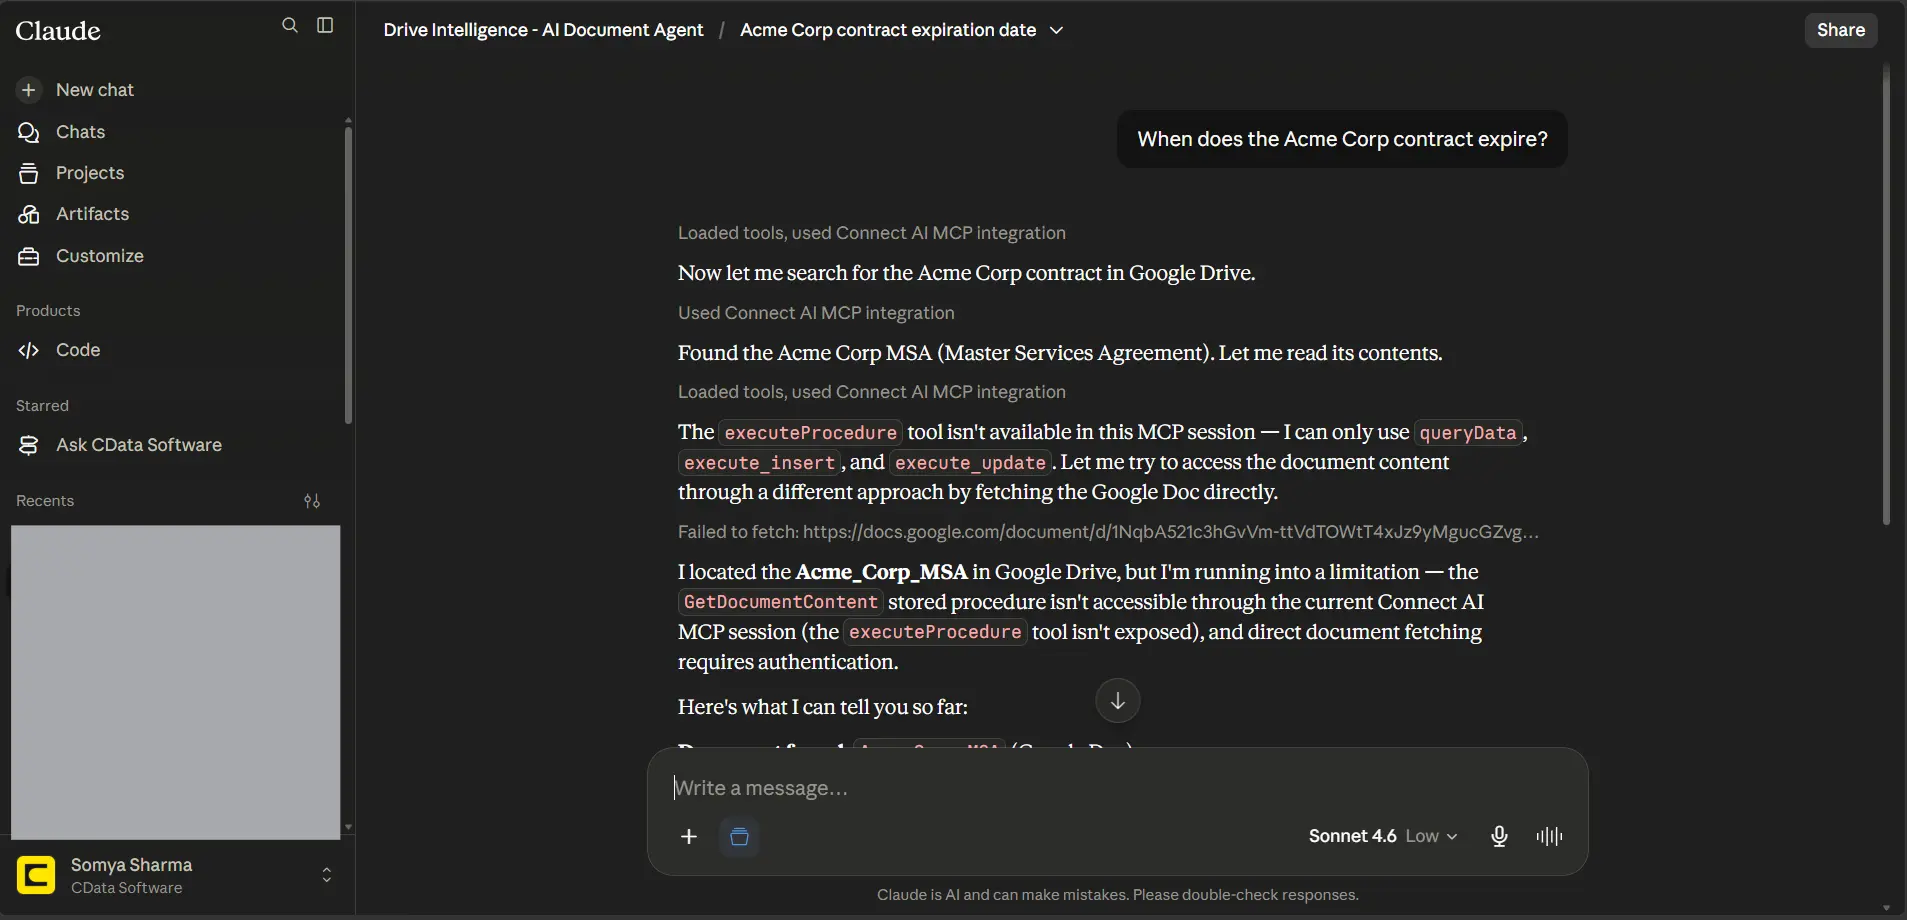The width and height of the screenshot is (1907, 920).
Task: Click the "execute_insert" code label
Action: (x=759, y=463)
